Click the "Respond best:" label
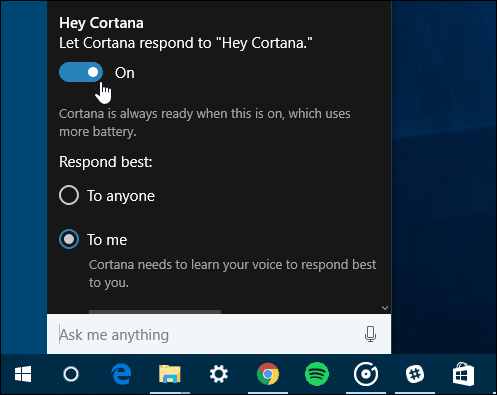 106,162
